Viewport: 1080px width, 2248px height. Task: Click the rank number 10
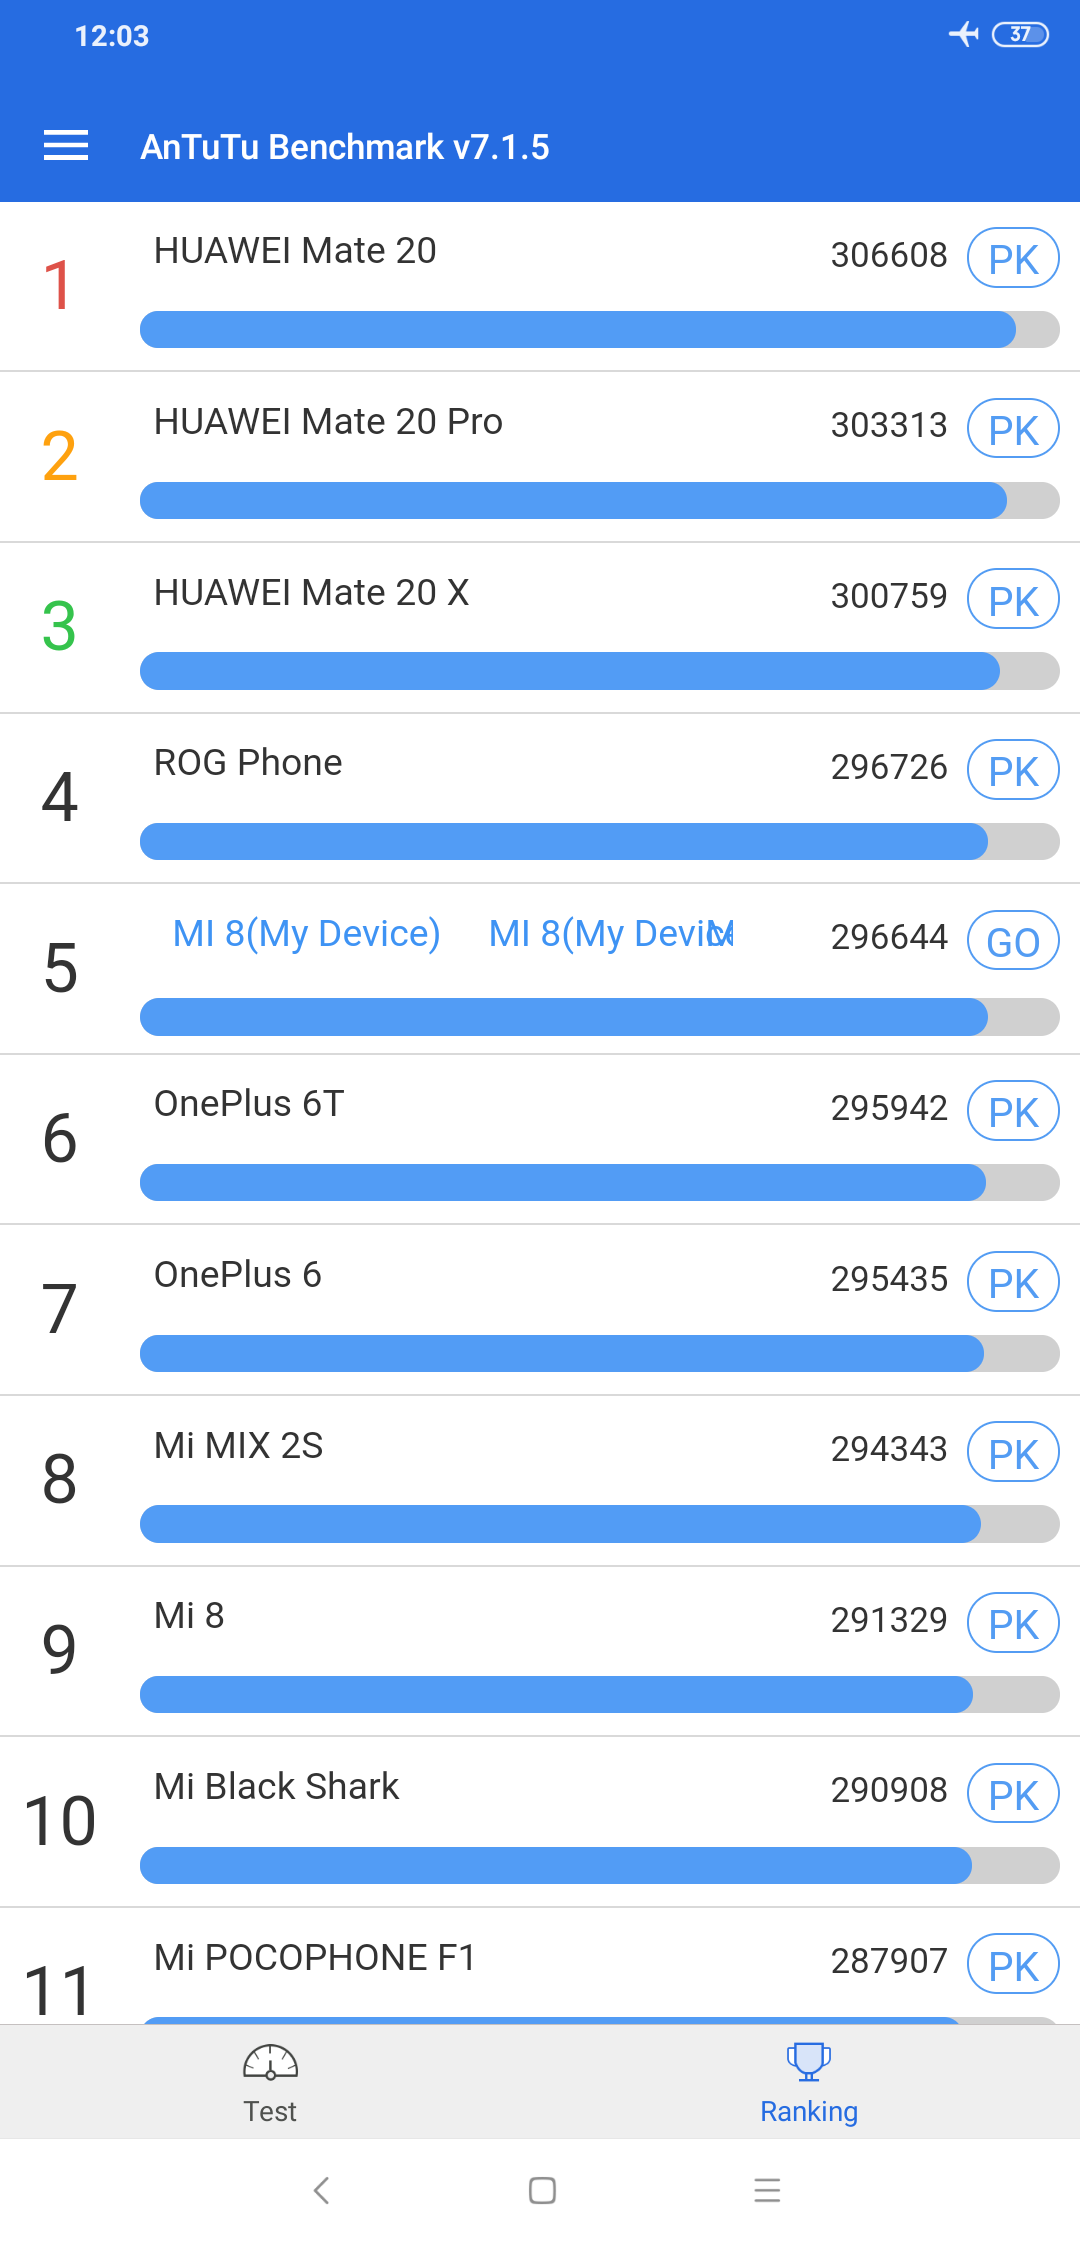tap(60, 1821)
